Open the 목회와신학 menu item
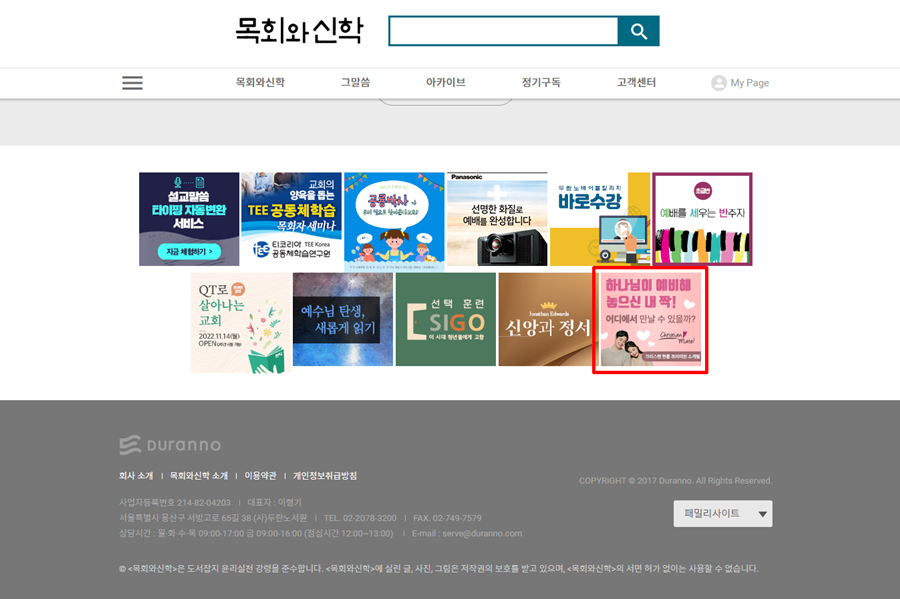The image size is (900, 599). (260, 83)
